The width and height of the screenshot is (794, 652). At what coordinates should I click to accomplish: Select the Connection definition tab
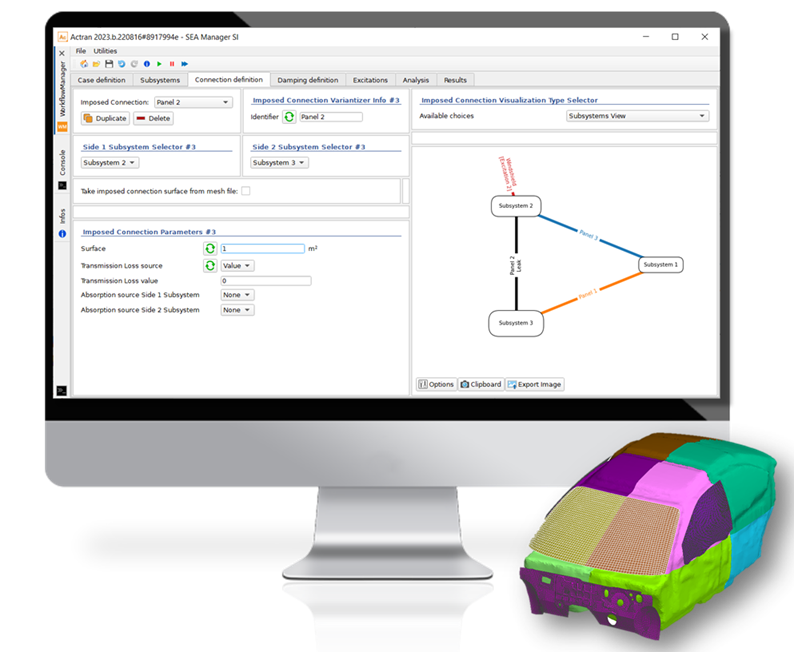click(229, 79)
